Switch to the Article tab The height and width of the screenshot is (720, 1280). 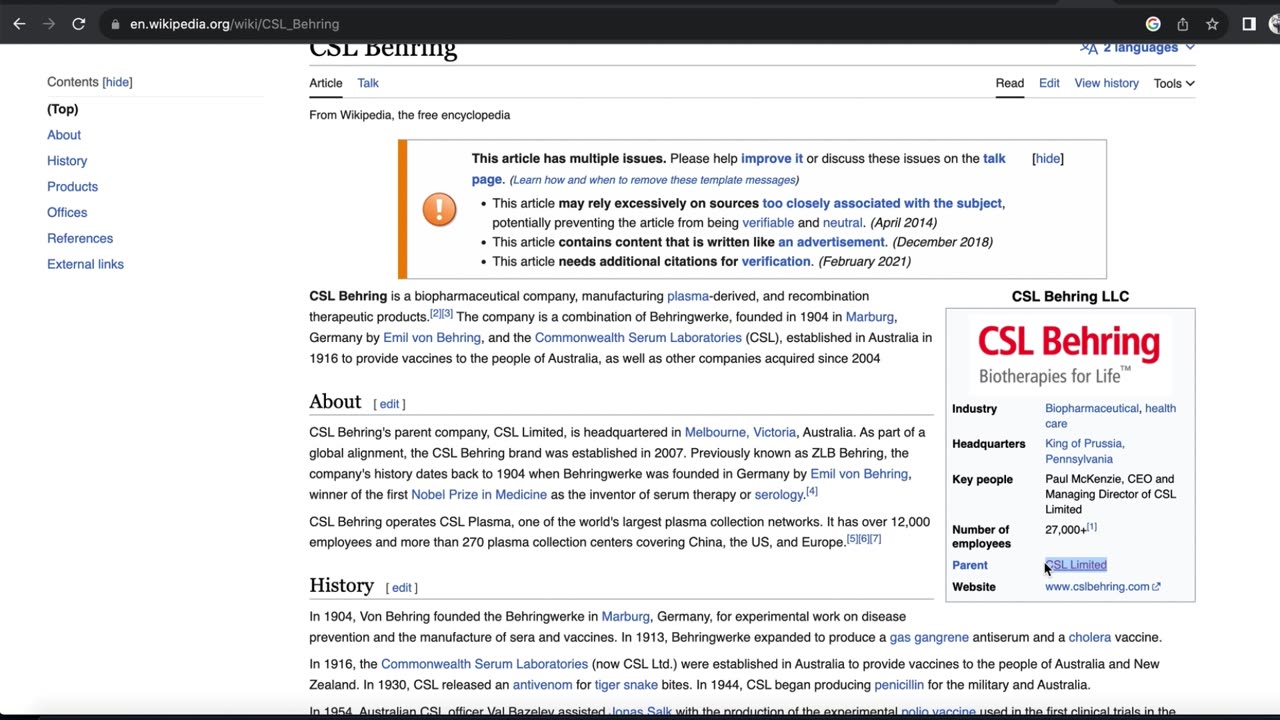[326, 83]
